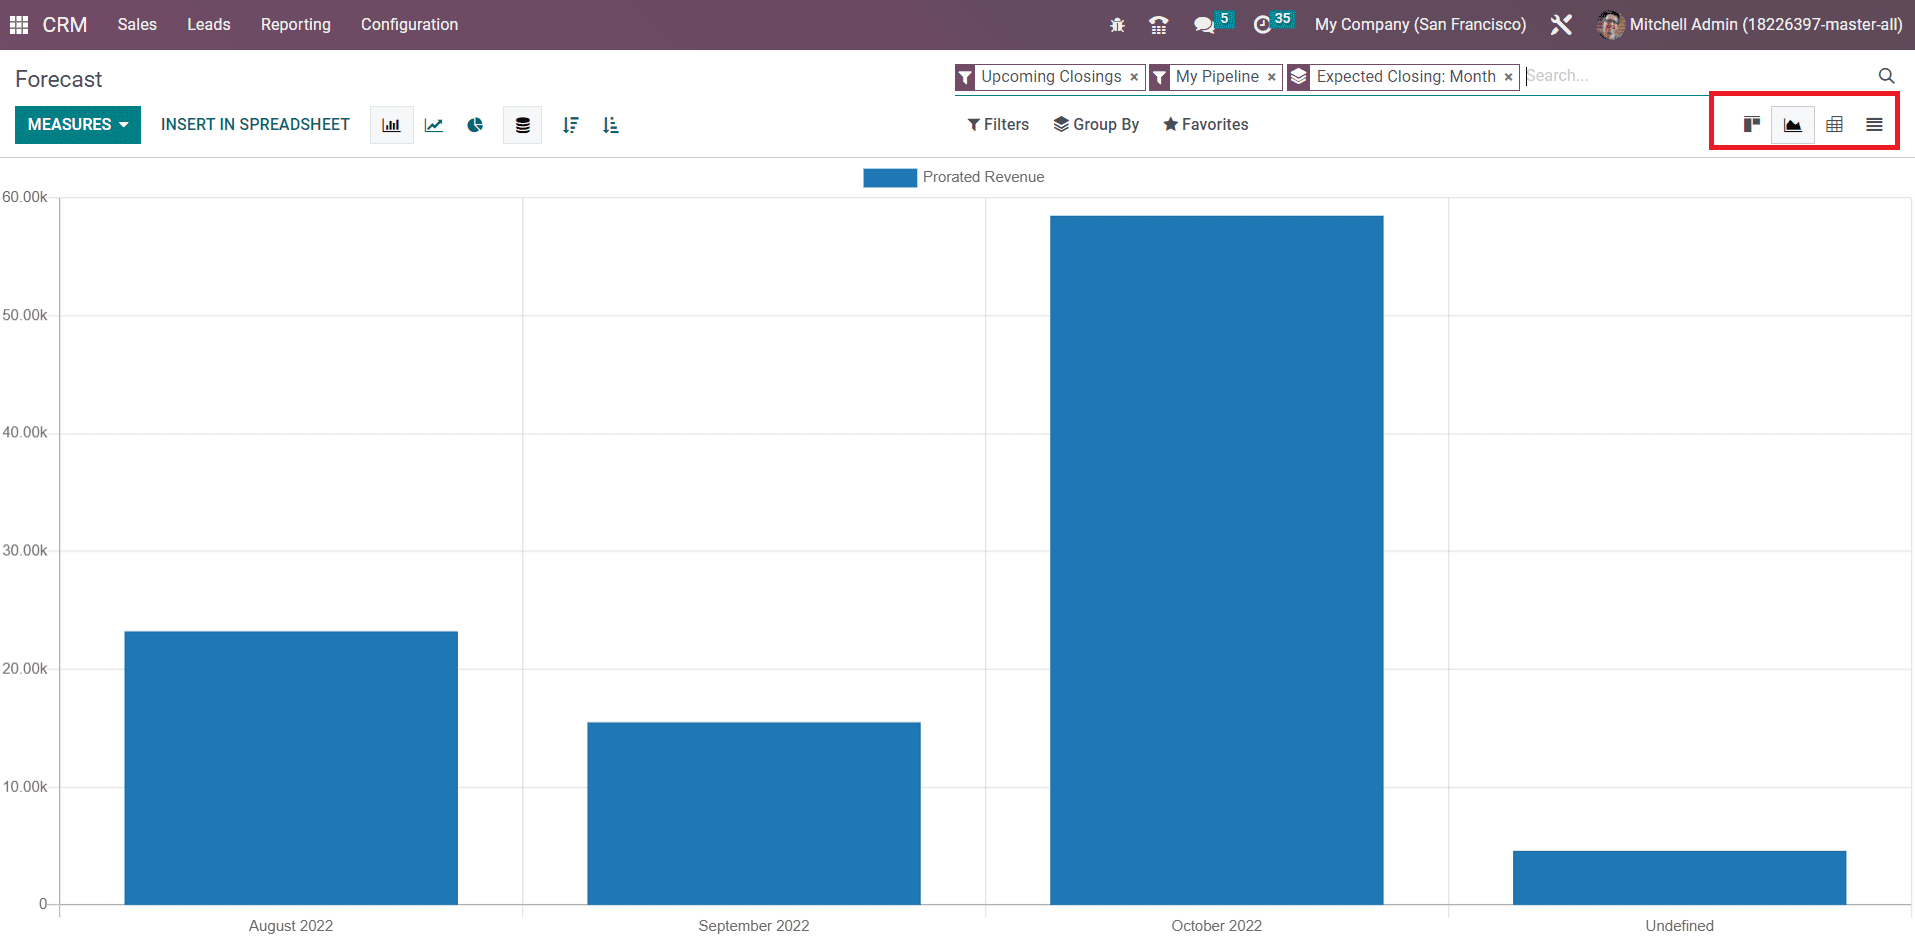Expand the Group By options
This screenshot has height=939, width=1915.
pyautogui.click(x=1097, y=124)
